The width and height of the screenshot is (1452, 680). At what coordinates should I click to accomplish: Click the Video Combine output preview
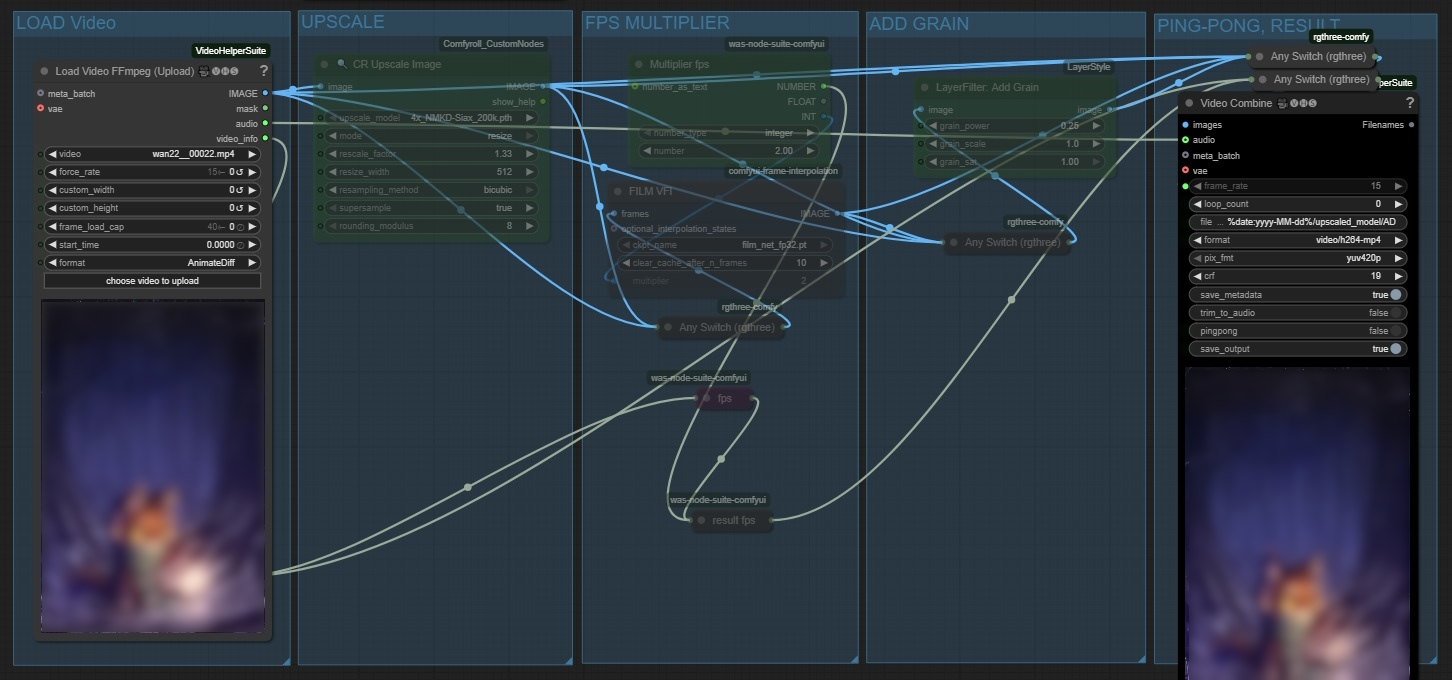[1297, 523]
